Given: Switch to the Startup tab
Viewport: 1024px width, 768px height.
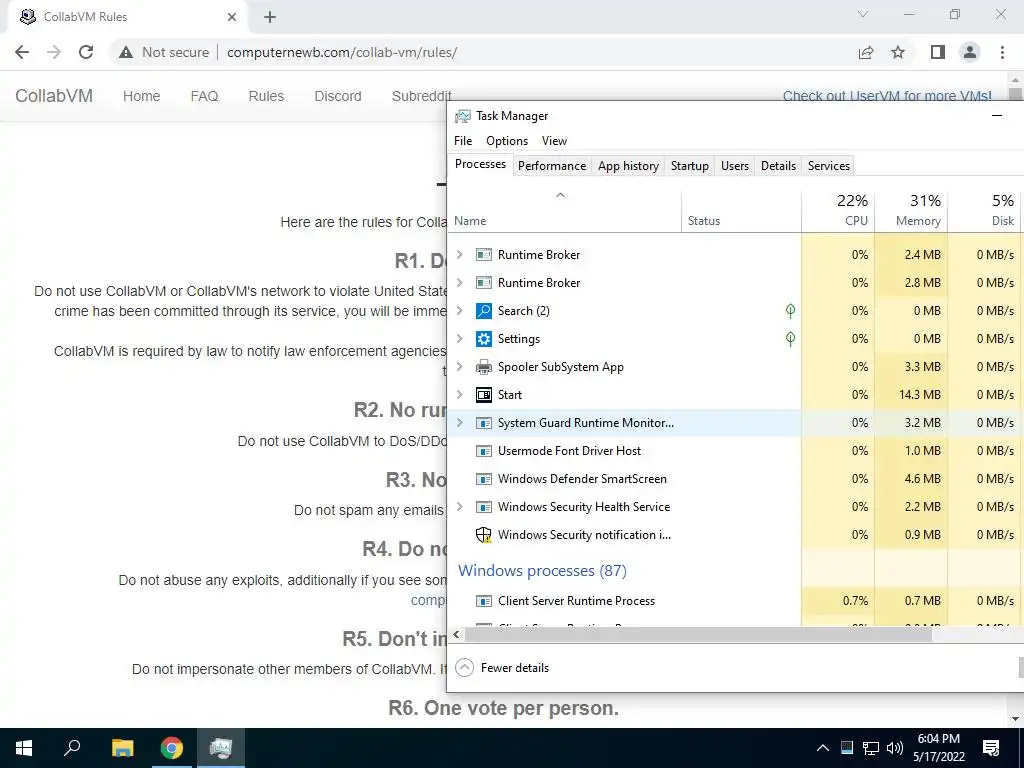Looking at the screenshot, I should click(690, 166).
